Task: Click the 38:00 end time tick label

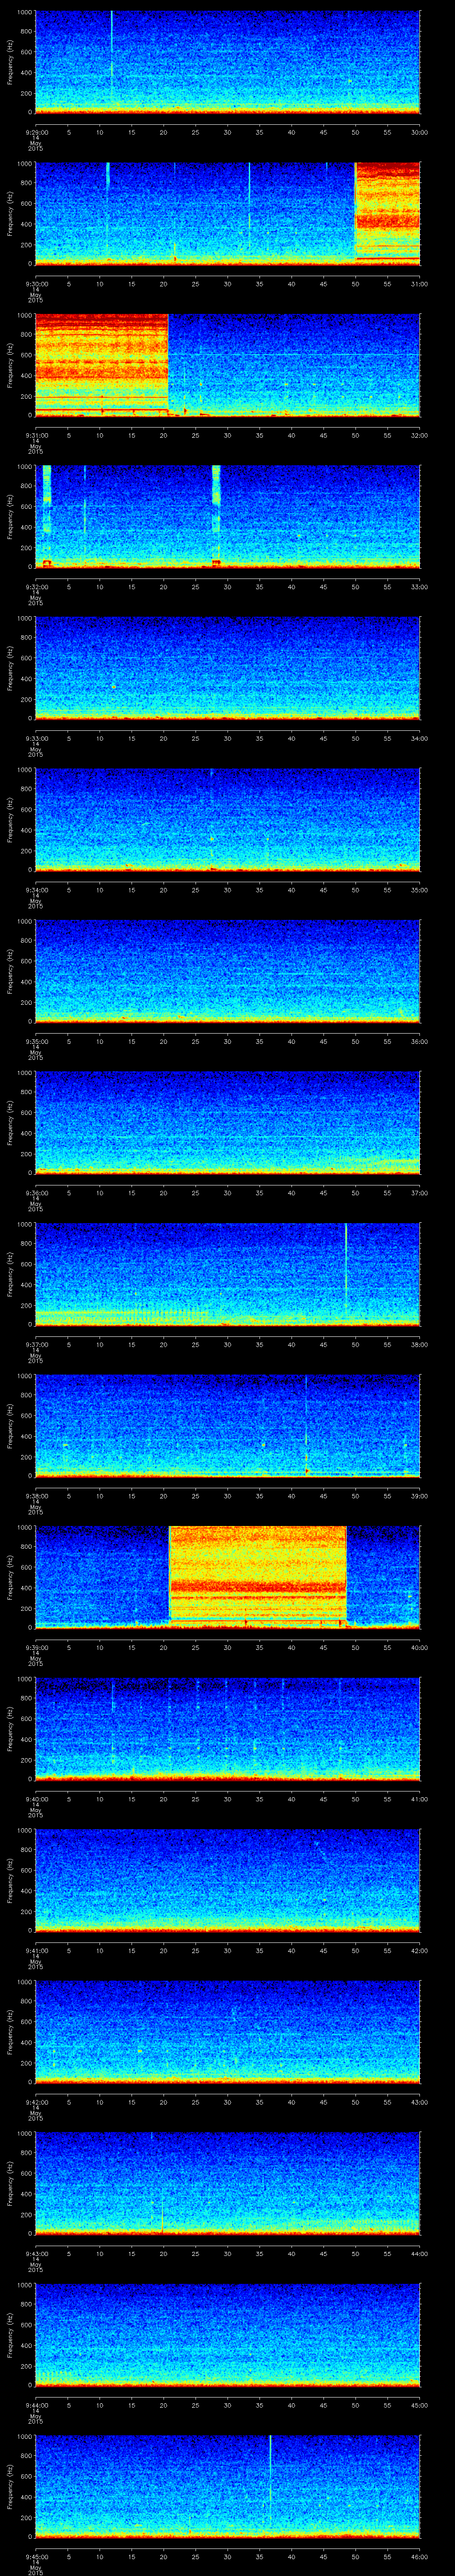Action: pos(419,1344)
